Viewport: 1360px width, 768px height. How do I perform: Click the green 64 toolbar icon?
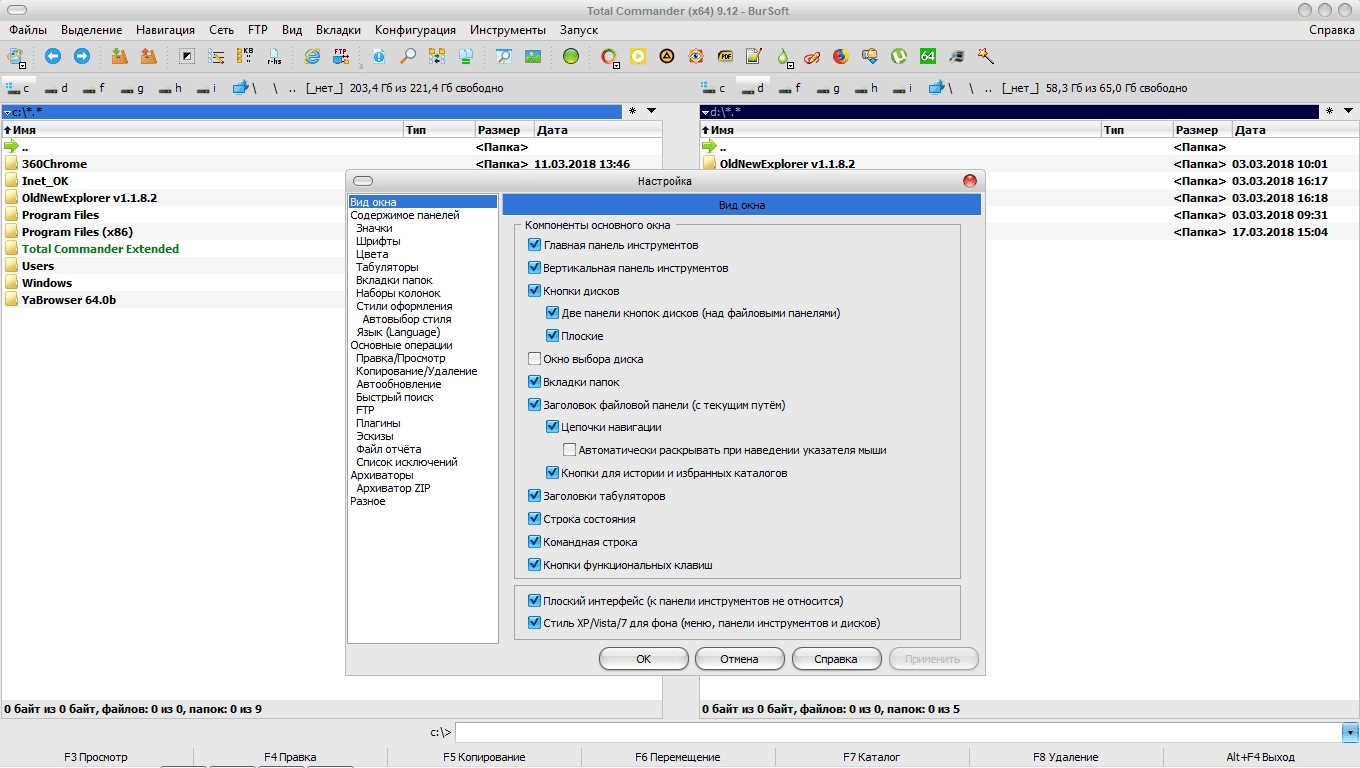pos(927,56)
